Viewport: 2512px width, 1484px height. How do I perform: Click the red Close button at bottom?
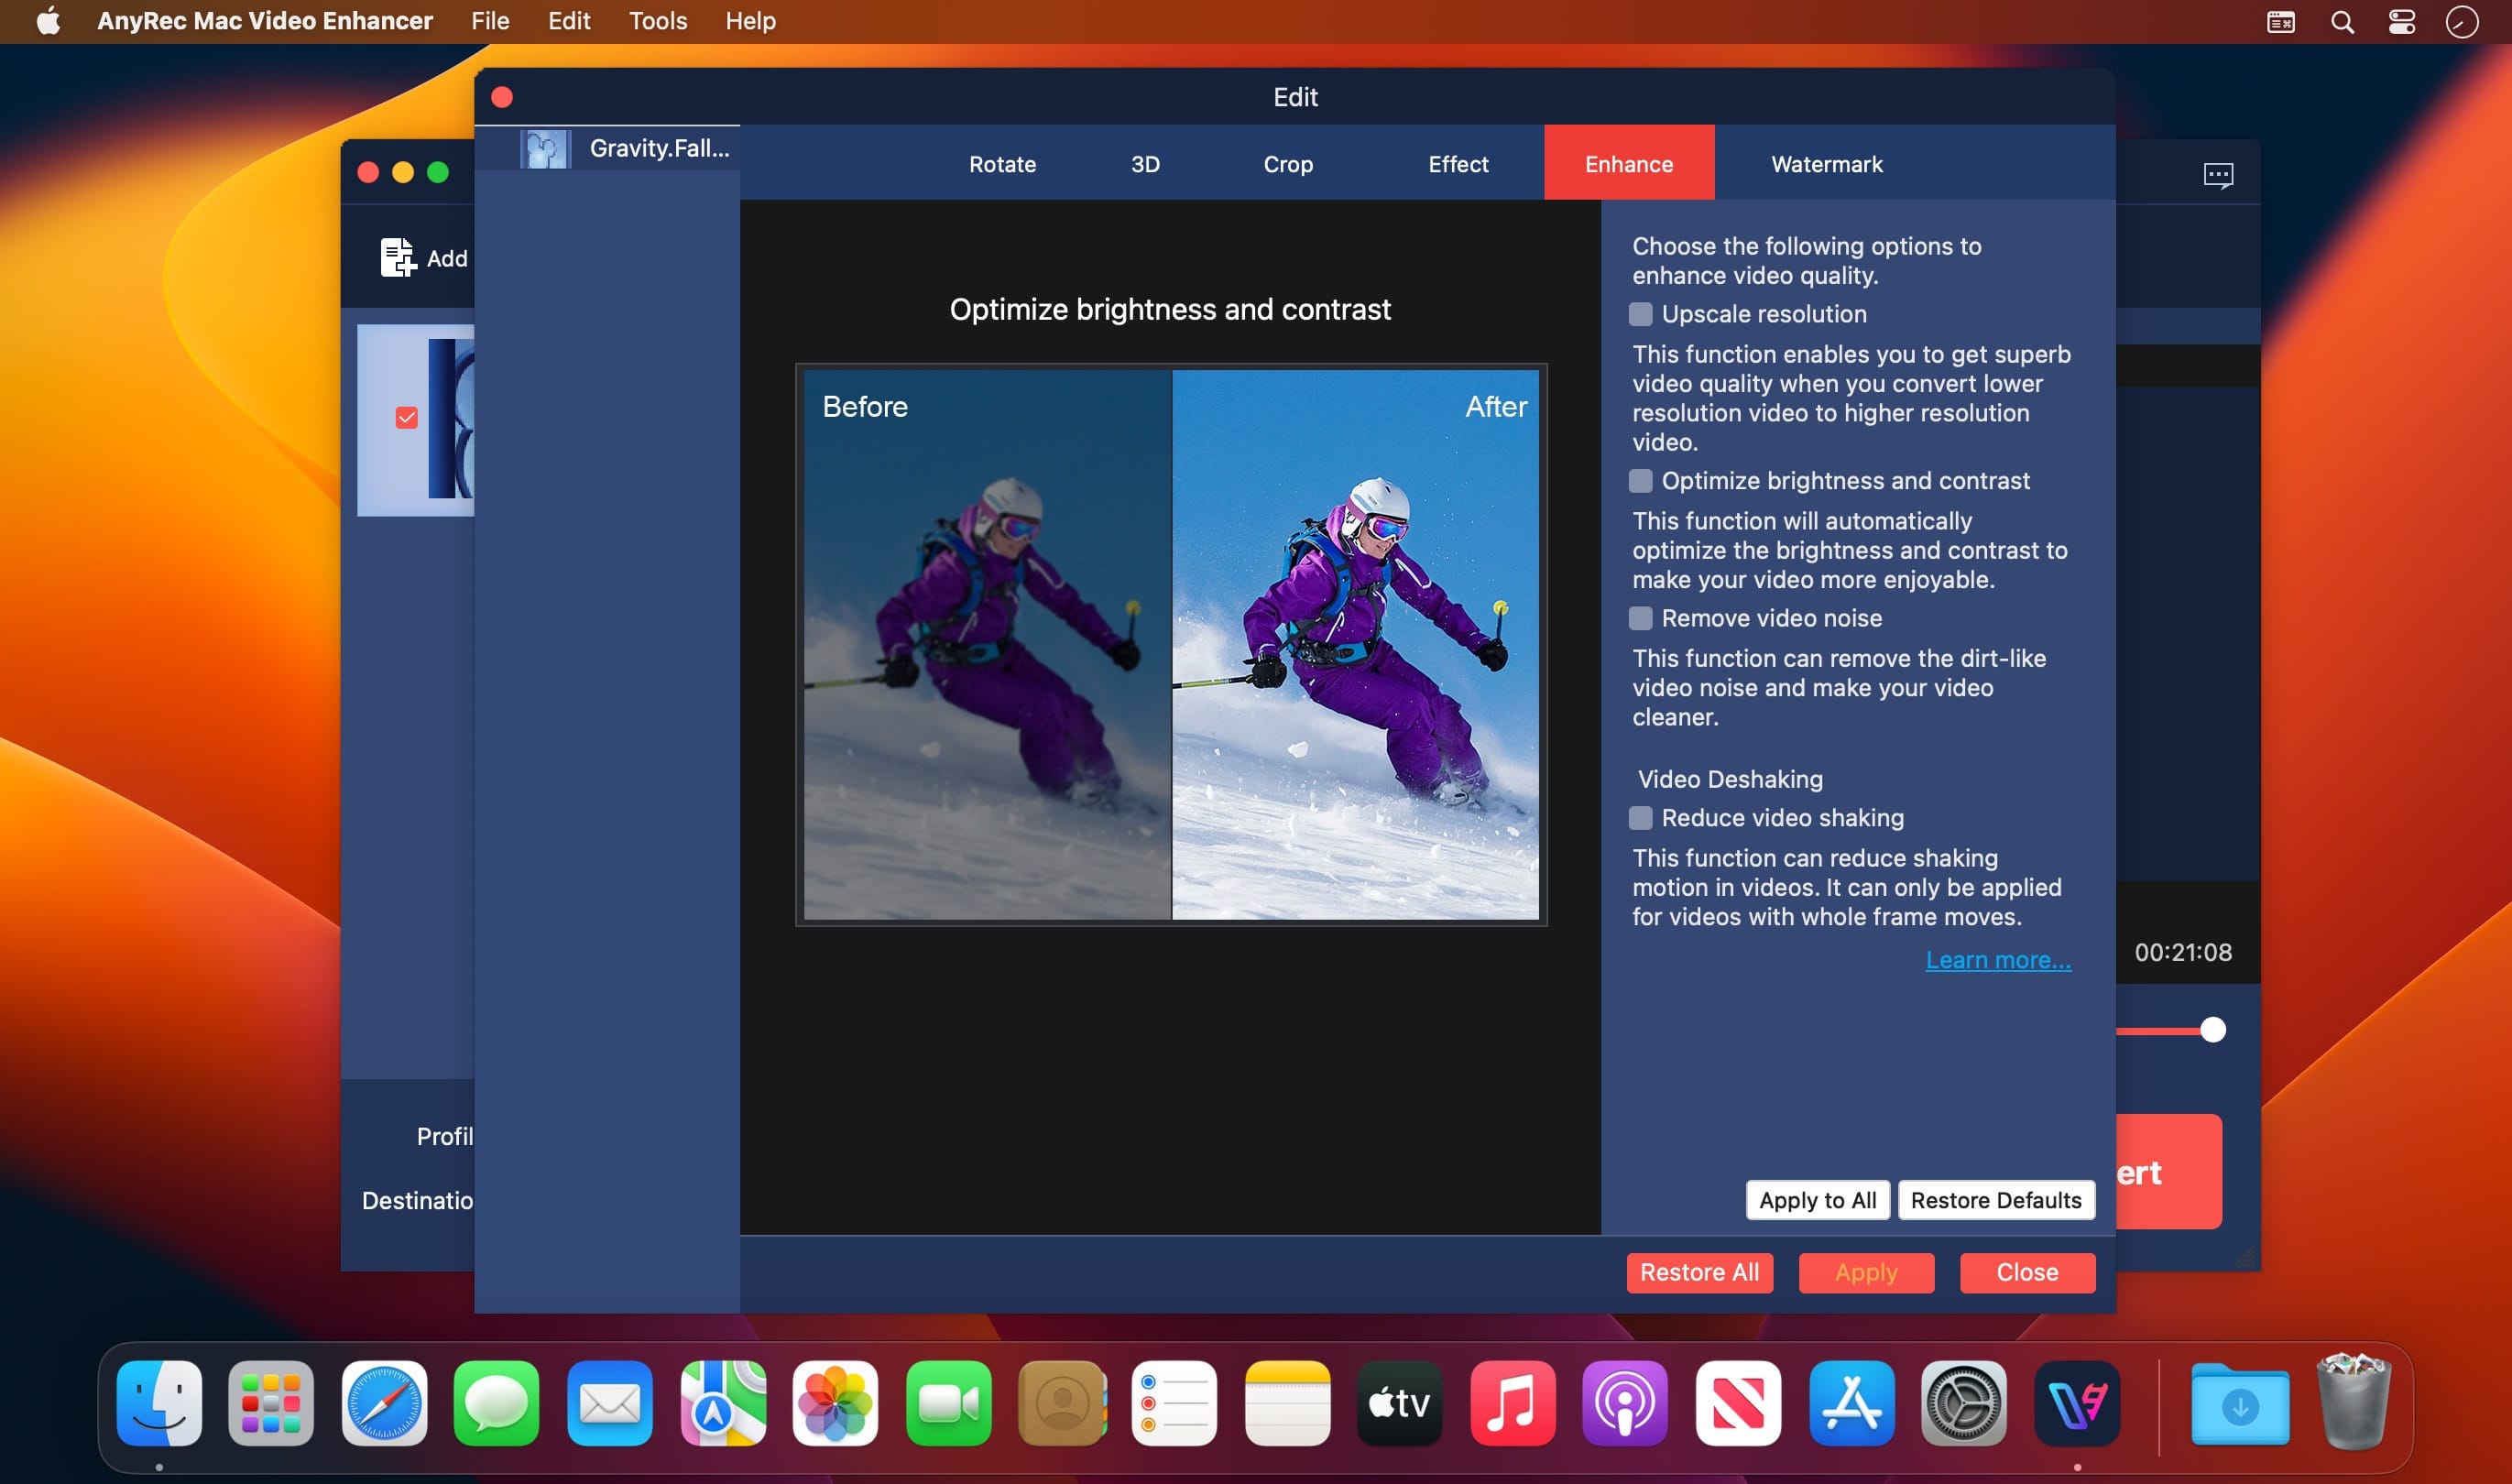[2027, 1272]
